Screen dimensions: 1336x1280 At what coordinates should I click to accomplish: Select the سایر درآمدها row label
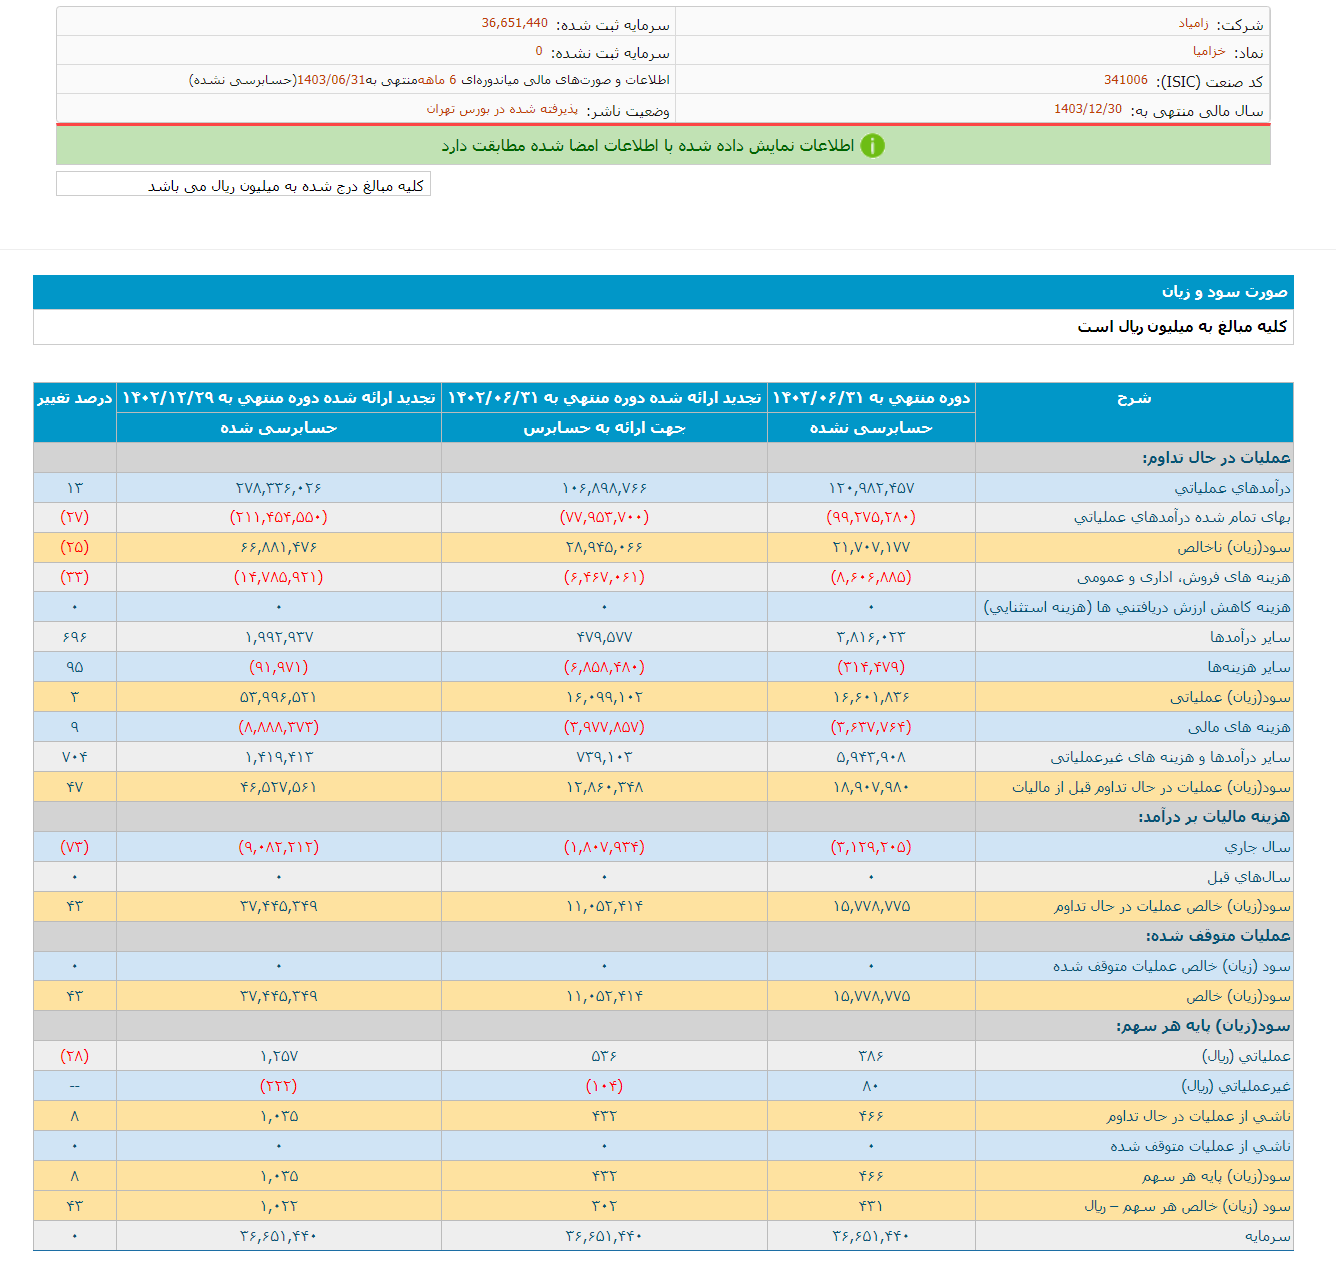coord(1249,637)
